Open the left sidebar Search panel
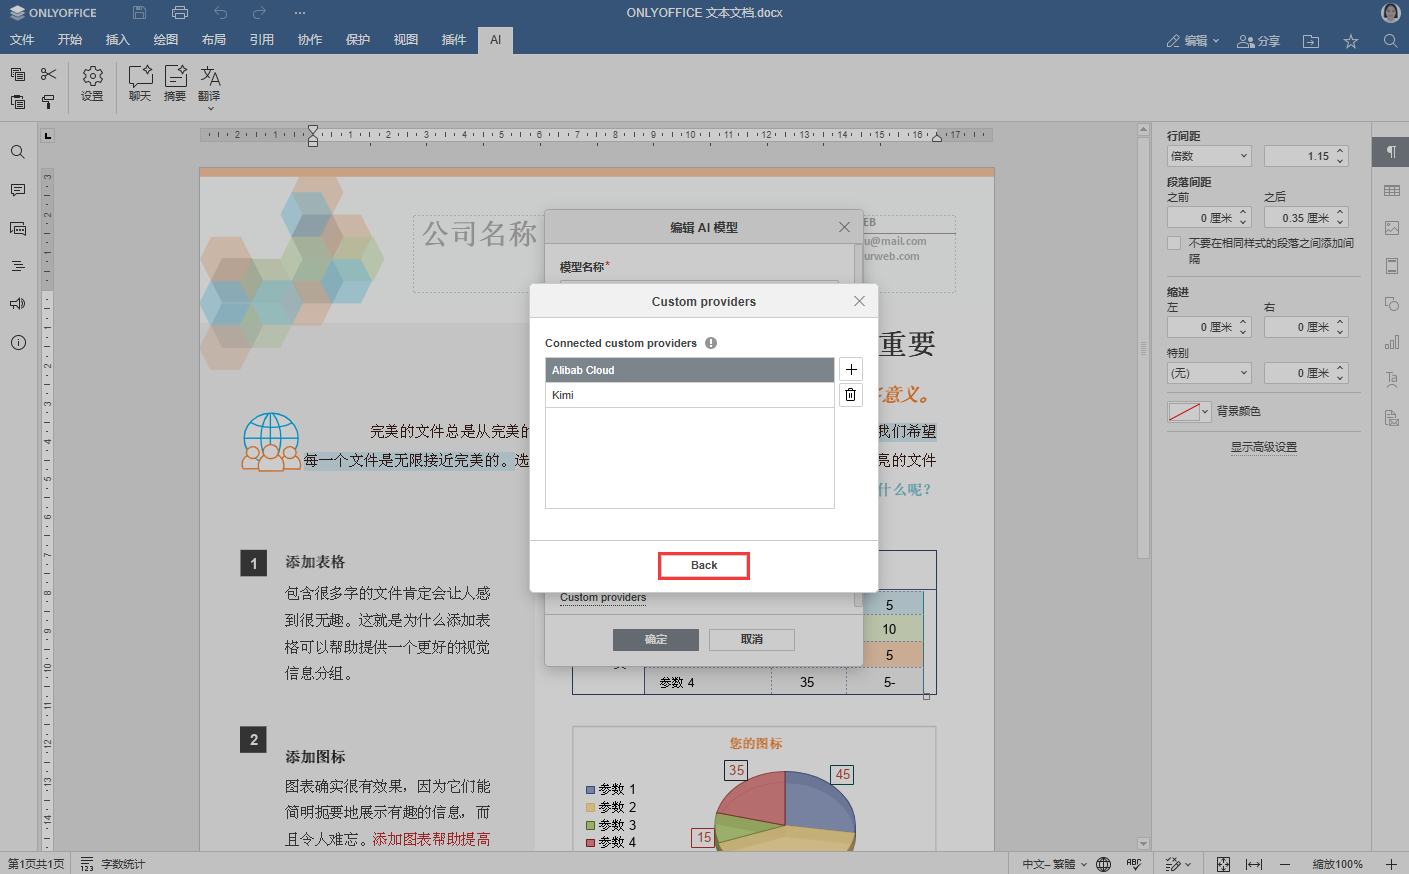The width and height of the screenshot is (1409, 874). (x=18, y=152)
